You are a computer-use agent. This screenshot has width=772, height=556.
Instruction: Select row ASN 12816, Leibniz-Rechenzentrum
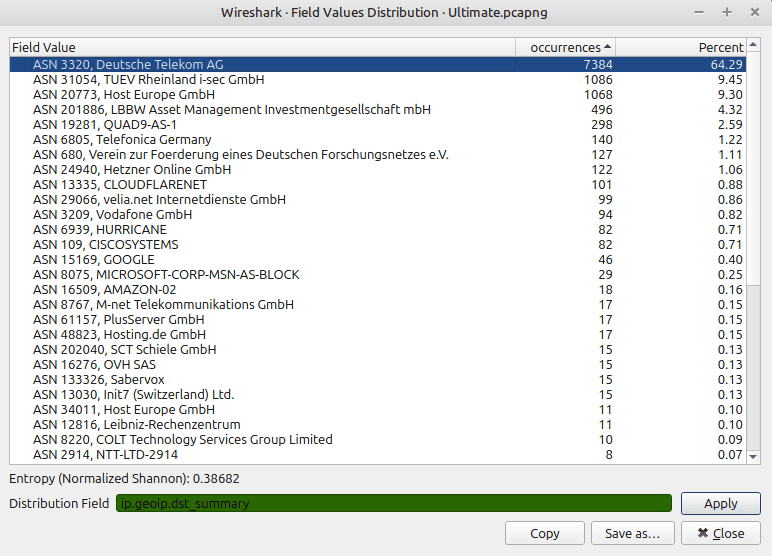[x=378, y=425]
